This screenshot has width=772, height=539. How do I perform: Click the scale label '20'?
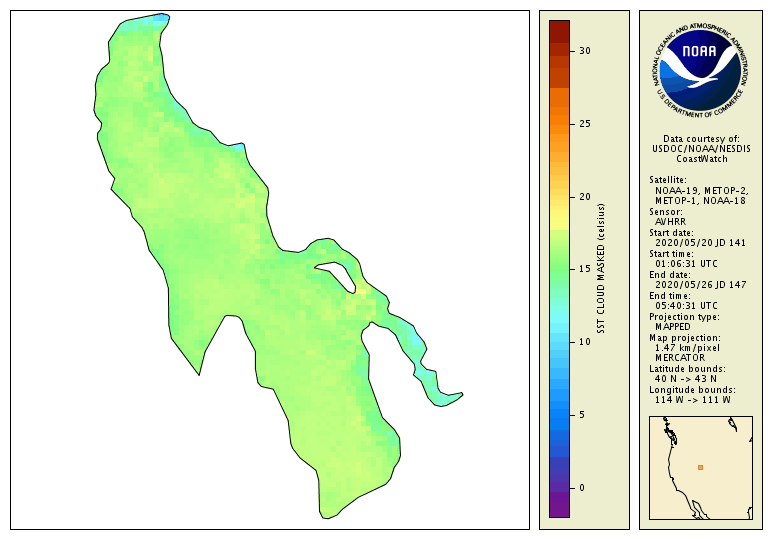point(585,197)
